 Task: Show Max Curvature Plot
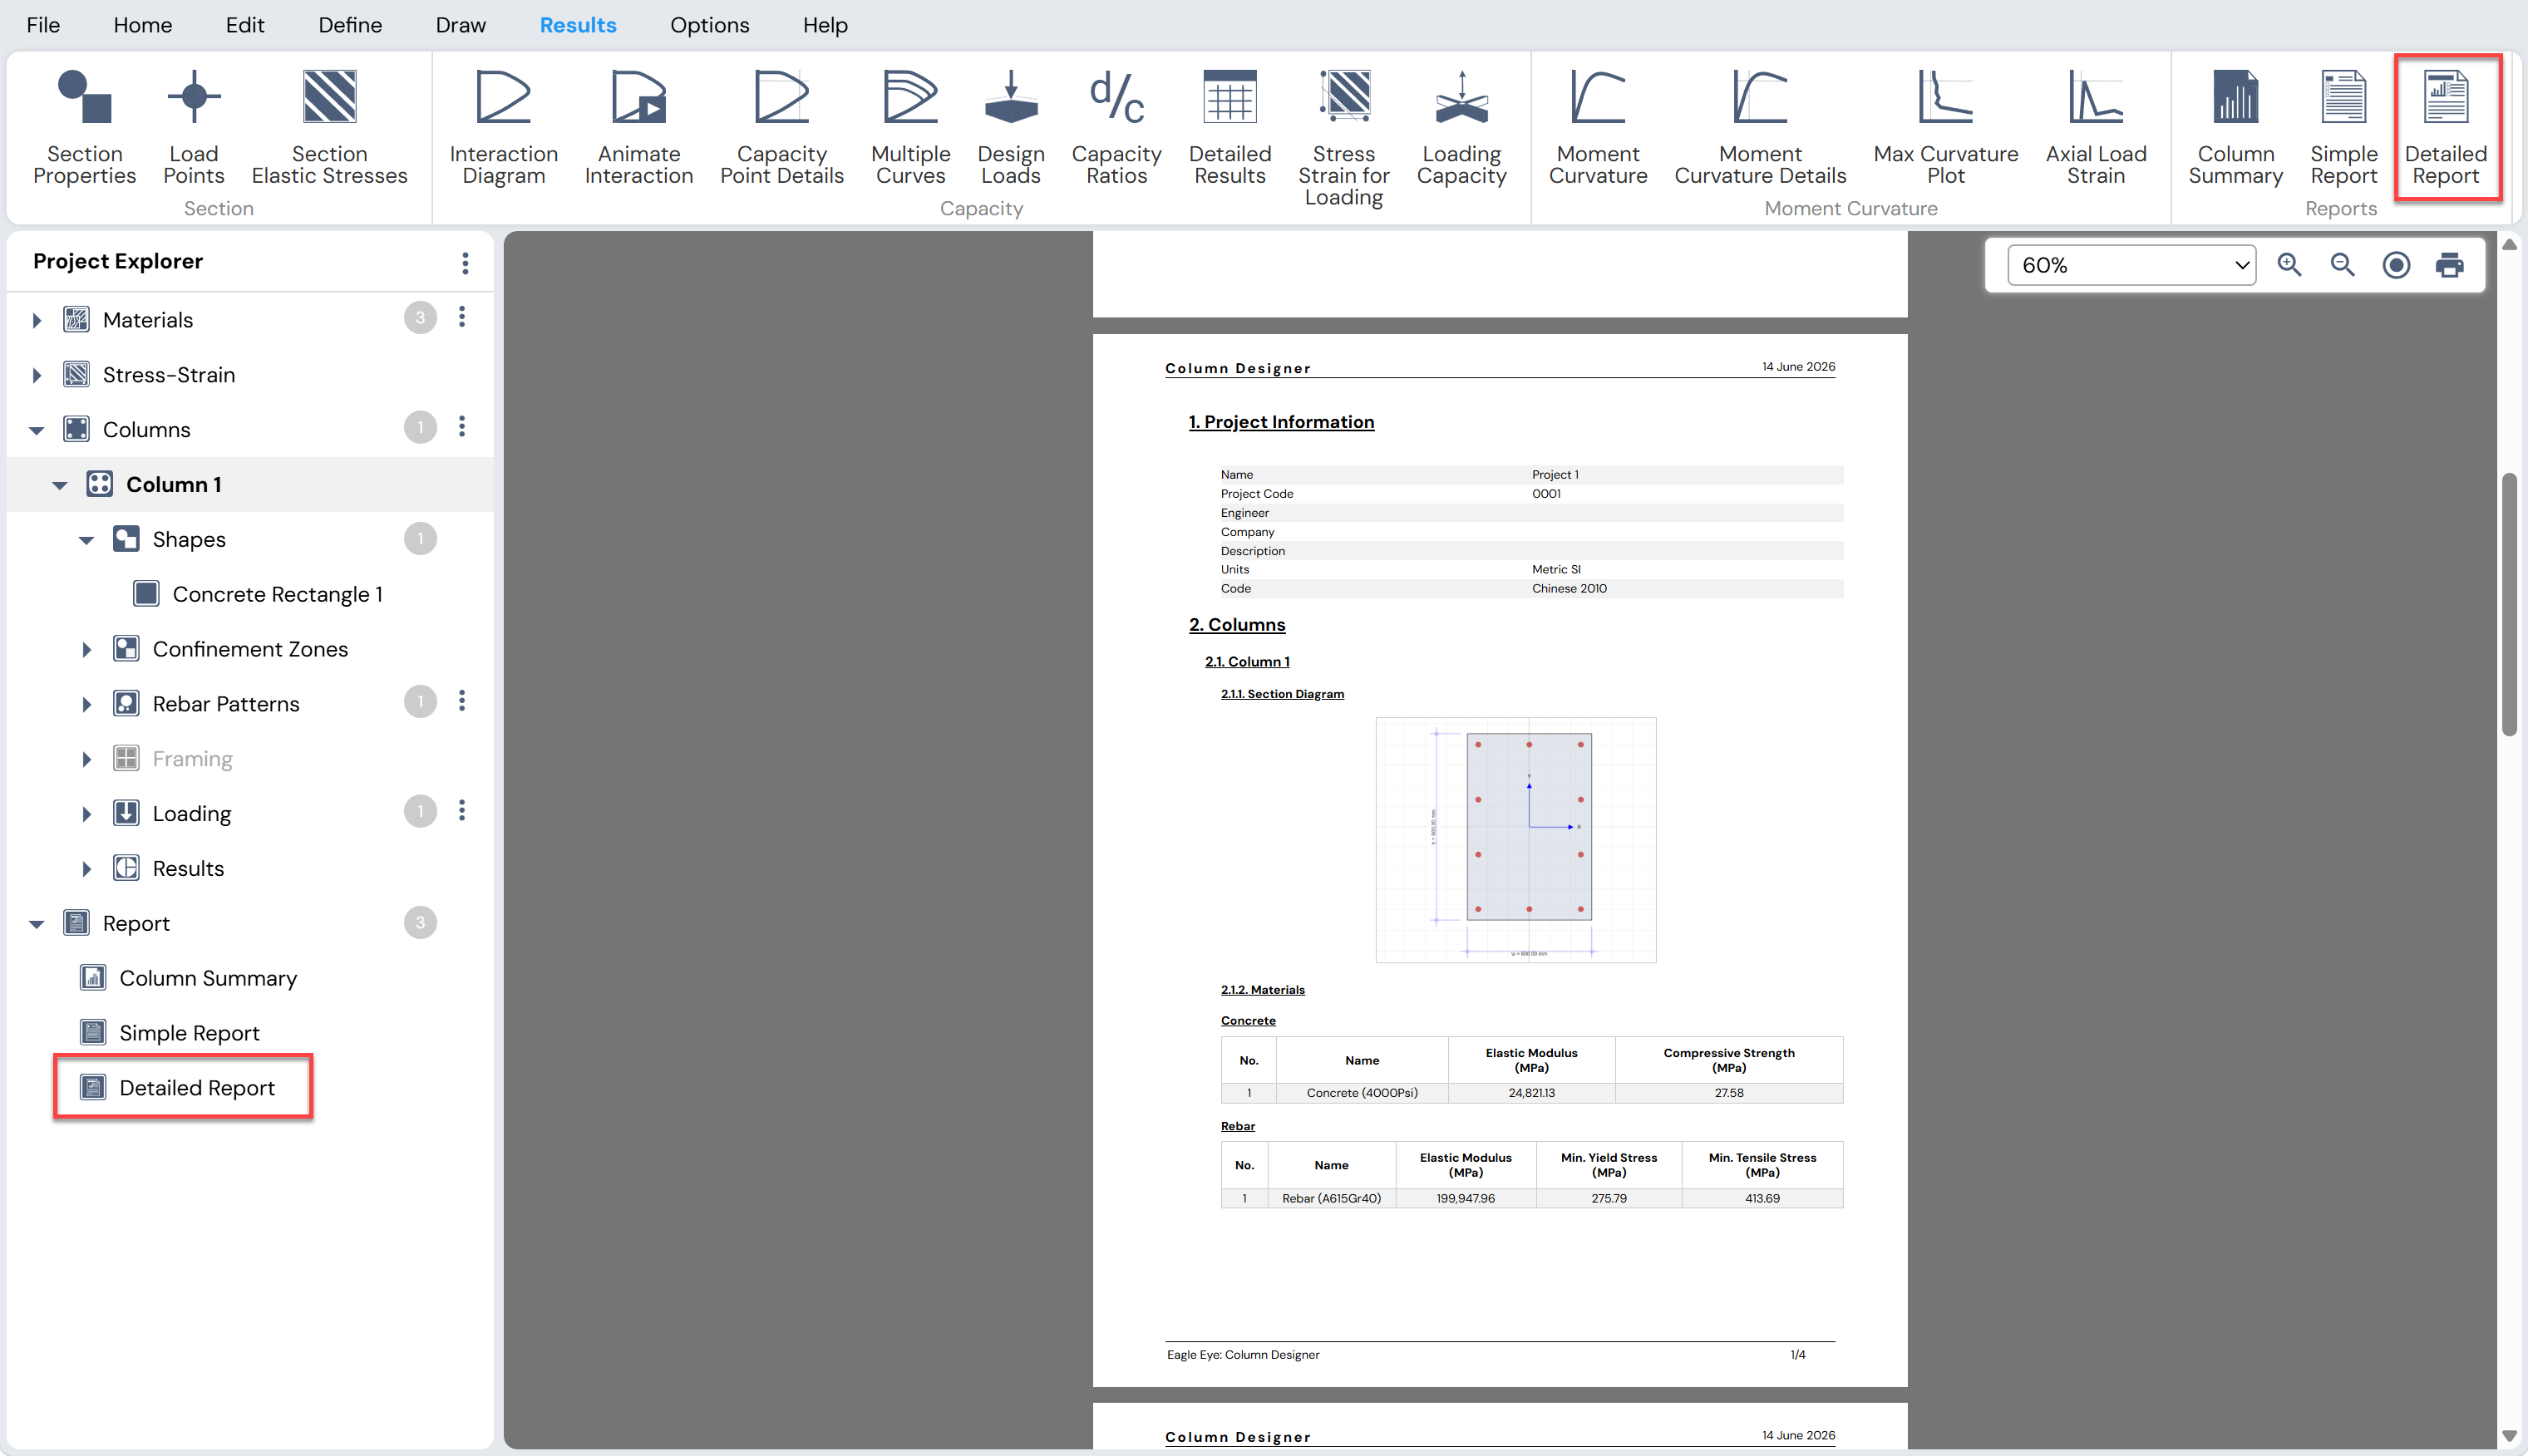[x=1945, y=126]
